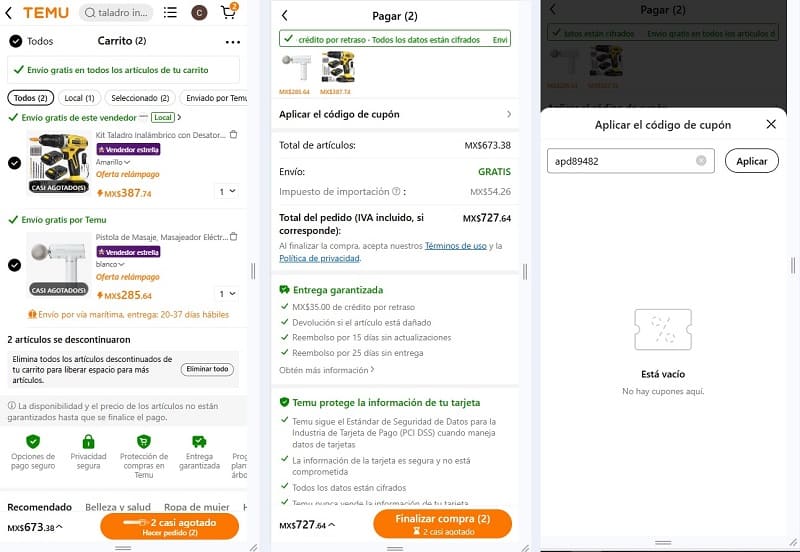The width and height of the screenshot is (800, 552).
Task: Clear the coupon code field with the x icon
Action: click(701, 161)
